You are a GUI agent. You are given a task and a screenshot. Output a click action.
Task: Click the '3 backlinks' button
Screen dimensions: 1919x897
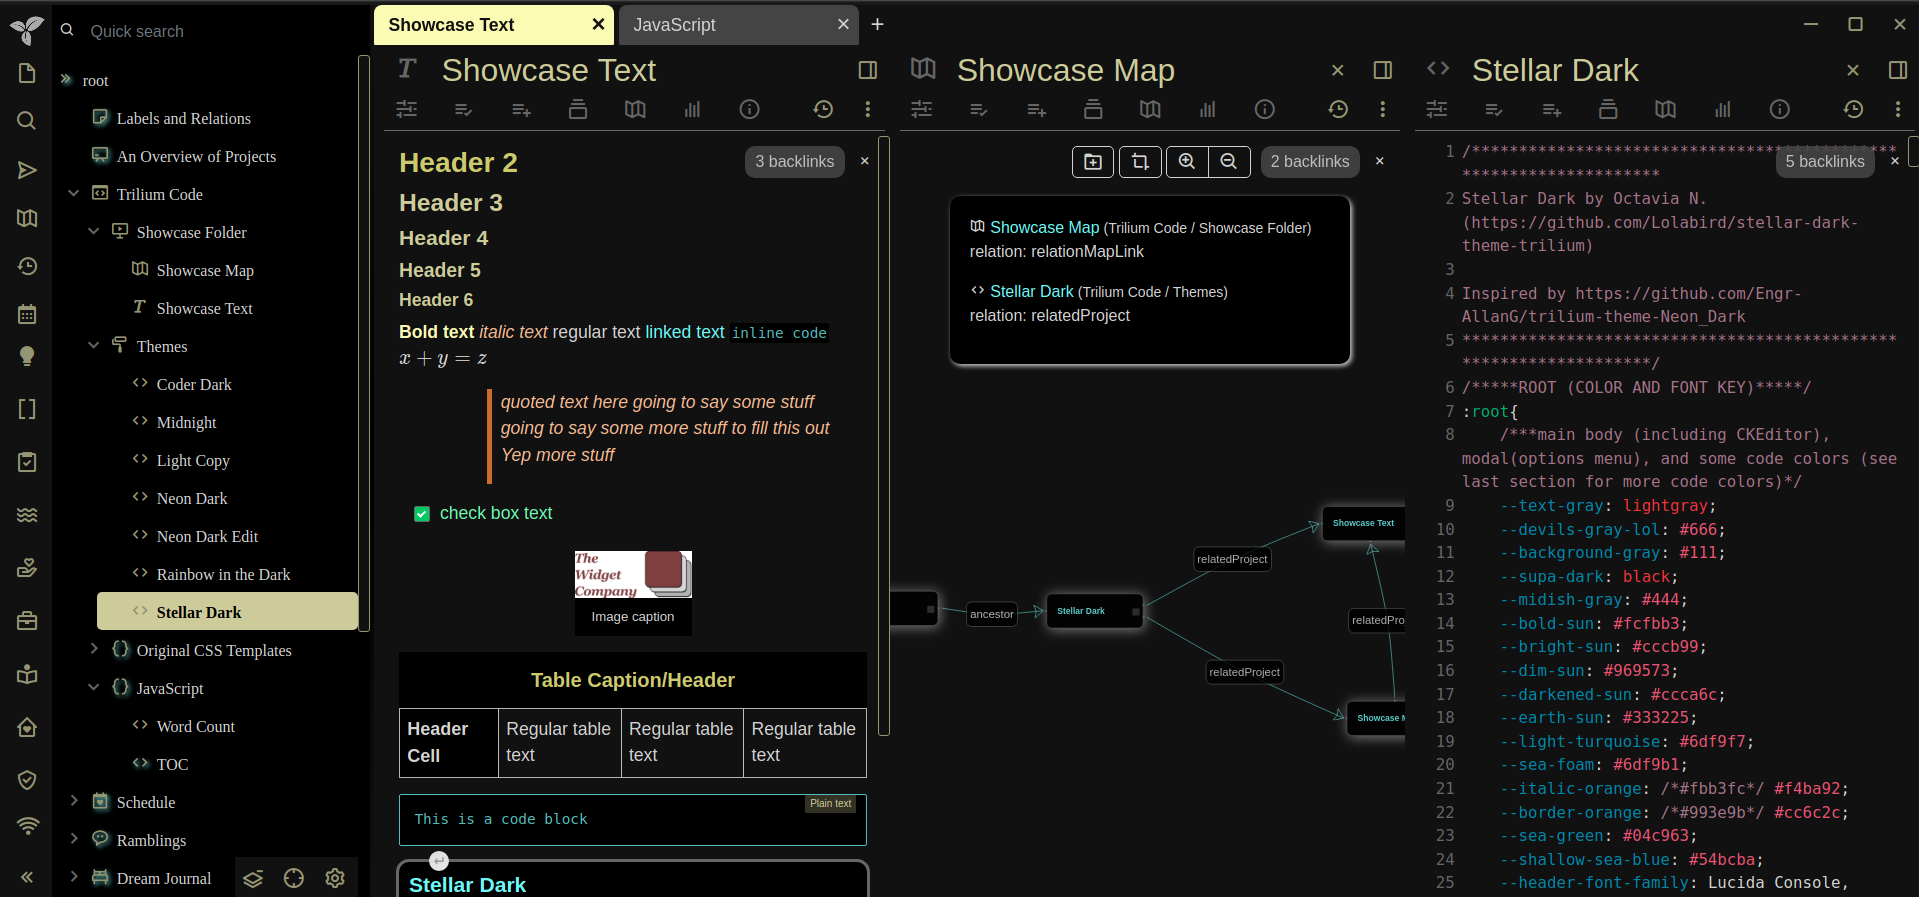(x=794, y=161)
